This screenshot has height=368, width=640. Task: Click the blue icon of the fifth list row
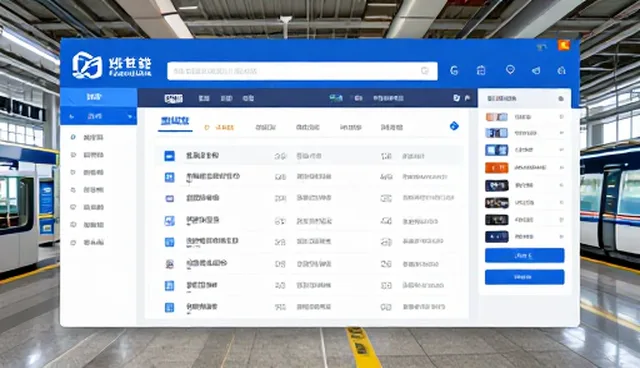169,242
